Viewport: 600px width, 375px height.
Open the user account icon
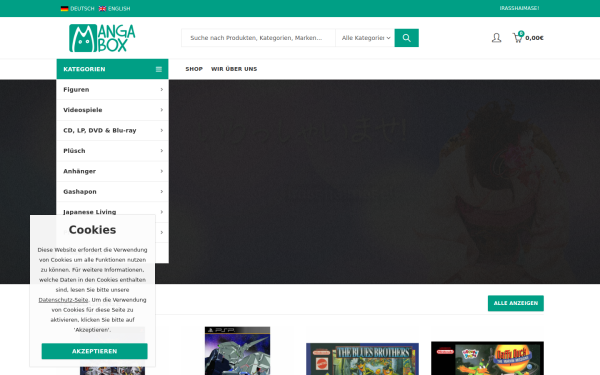click(496, 38)
